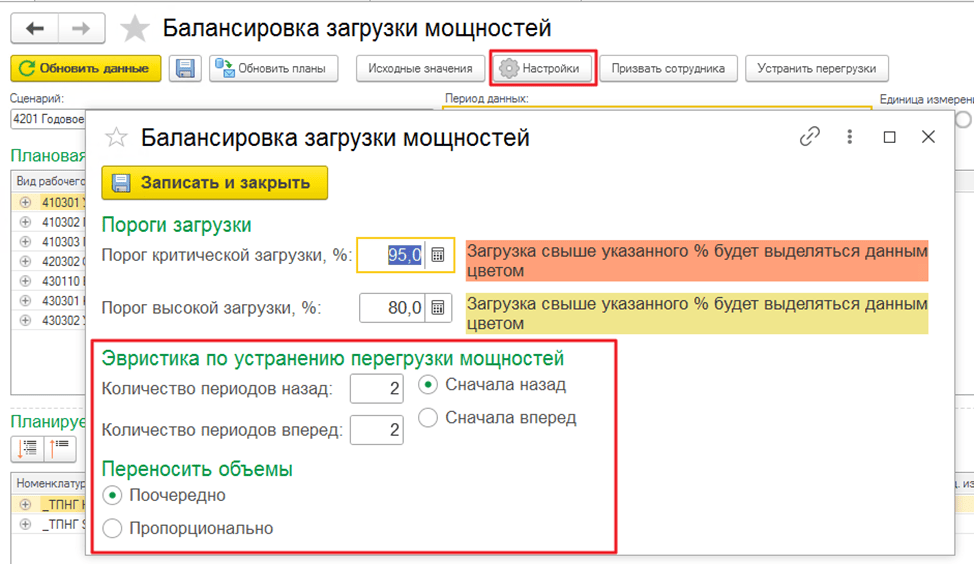
Task: Click the Номенклатура column header
Action: 50,483
